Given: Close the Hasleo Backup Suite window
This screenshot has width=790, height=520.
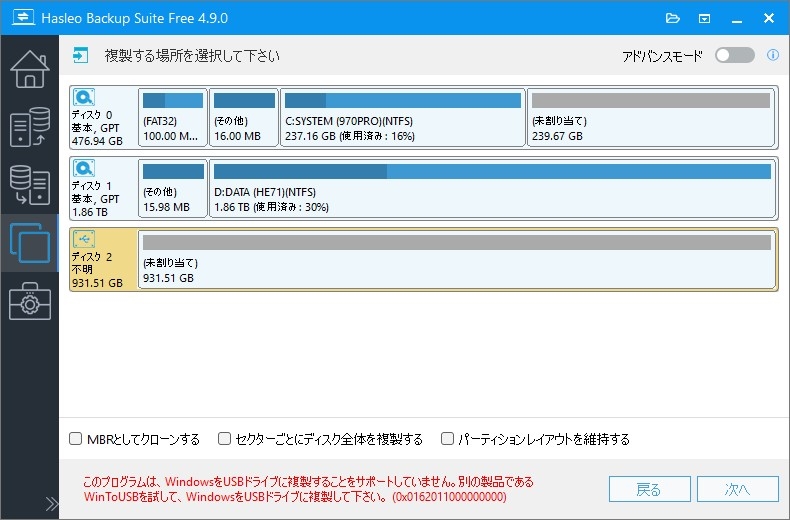Looking at the screenshot, I should (769, 18).
